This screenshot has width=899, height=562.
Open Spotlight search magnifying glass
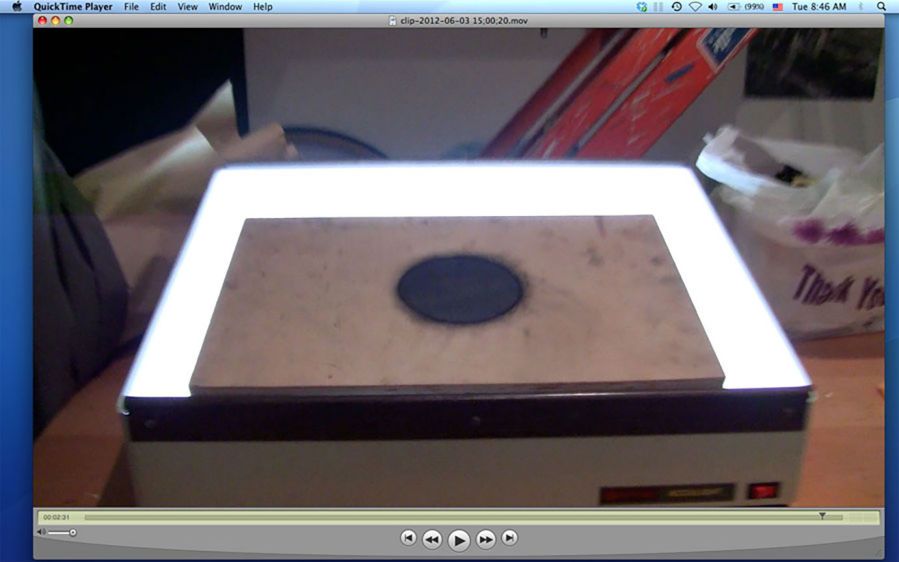click(880, 7)
